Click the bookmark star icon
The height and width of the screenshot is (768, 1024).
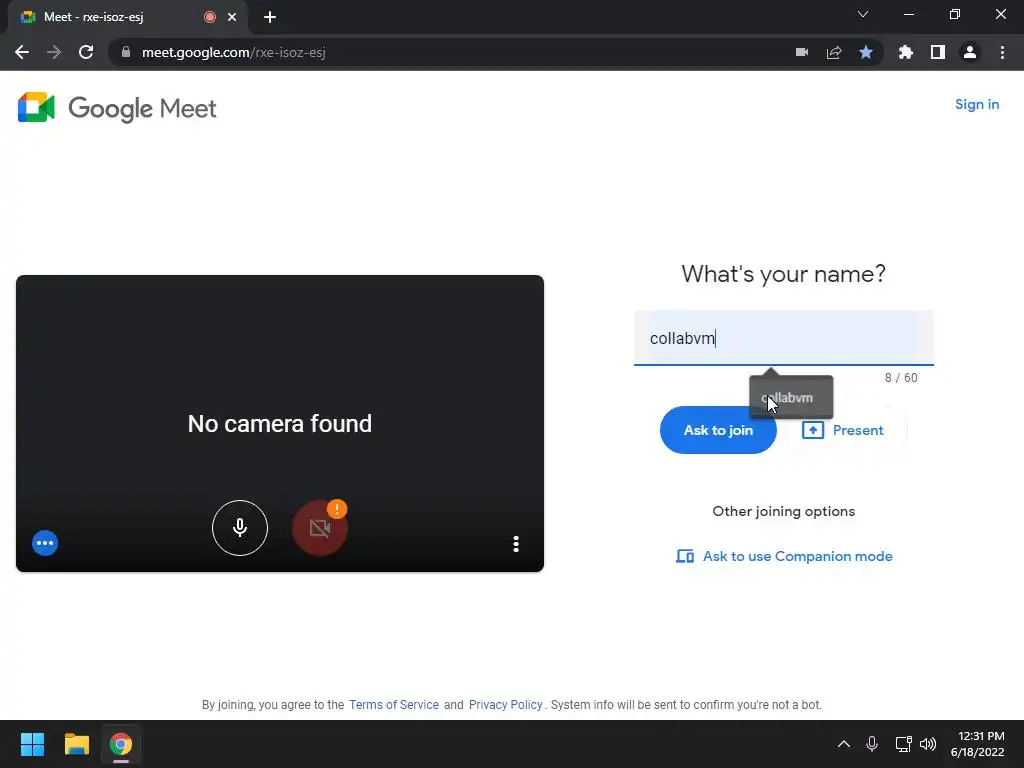tap(866, 52)
